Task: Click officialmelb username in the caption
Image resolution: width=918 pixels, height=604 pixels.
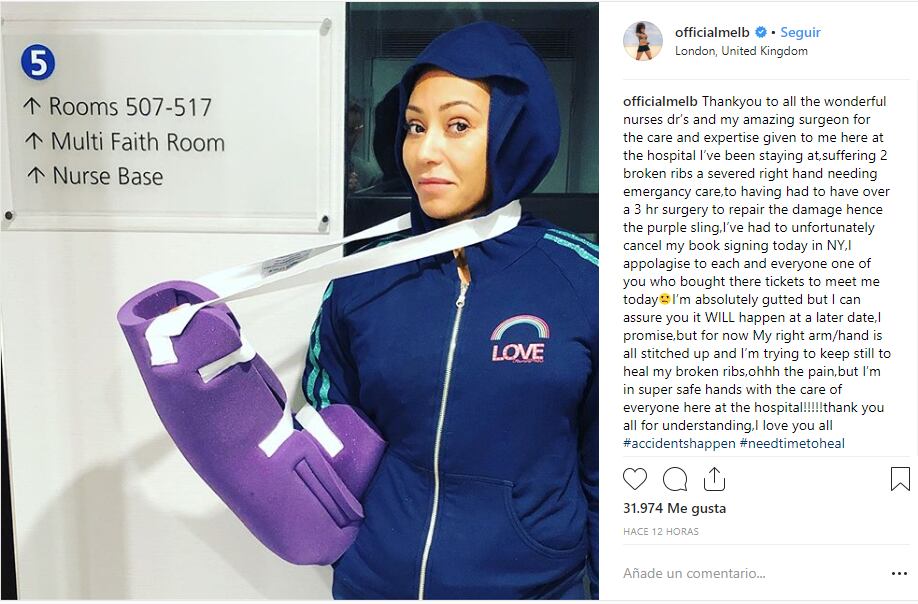Action: tap(660, 101)
